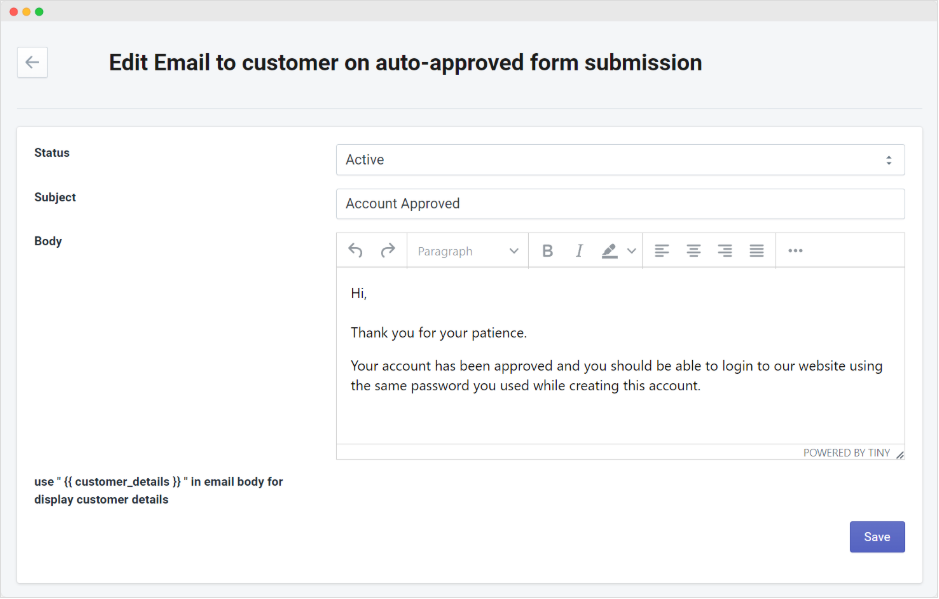This screenshot has width=939, height=599.
Task: Open more toolbar options ellipsis
Action: (x=795, y=251)
